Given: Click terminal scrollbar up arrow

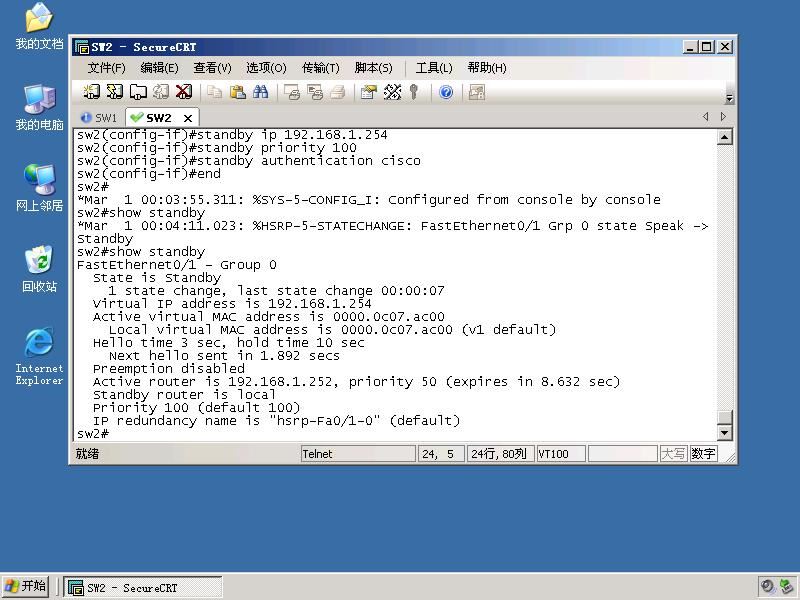Looking at the screenshot, I should pos(724,137).
